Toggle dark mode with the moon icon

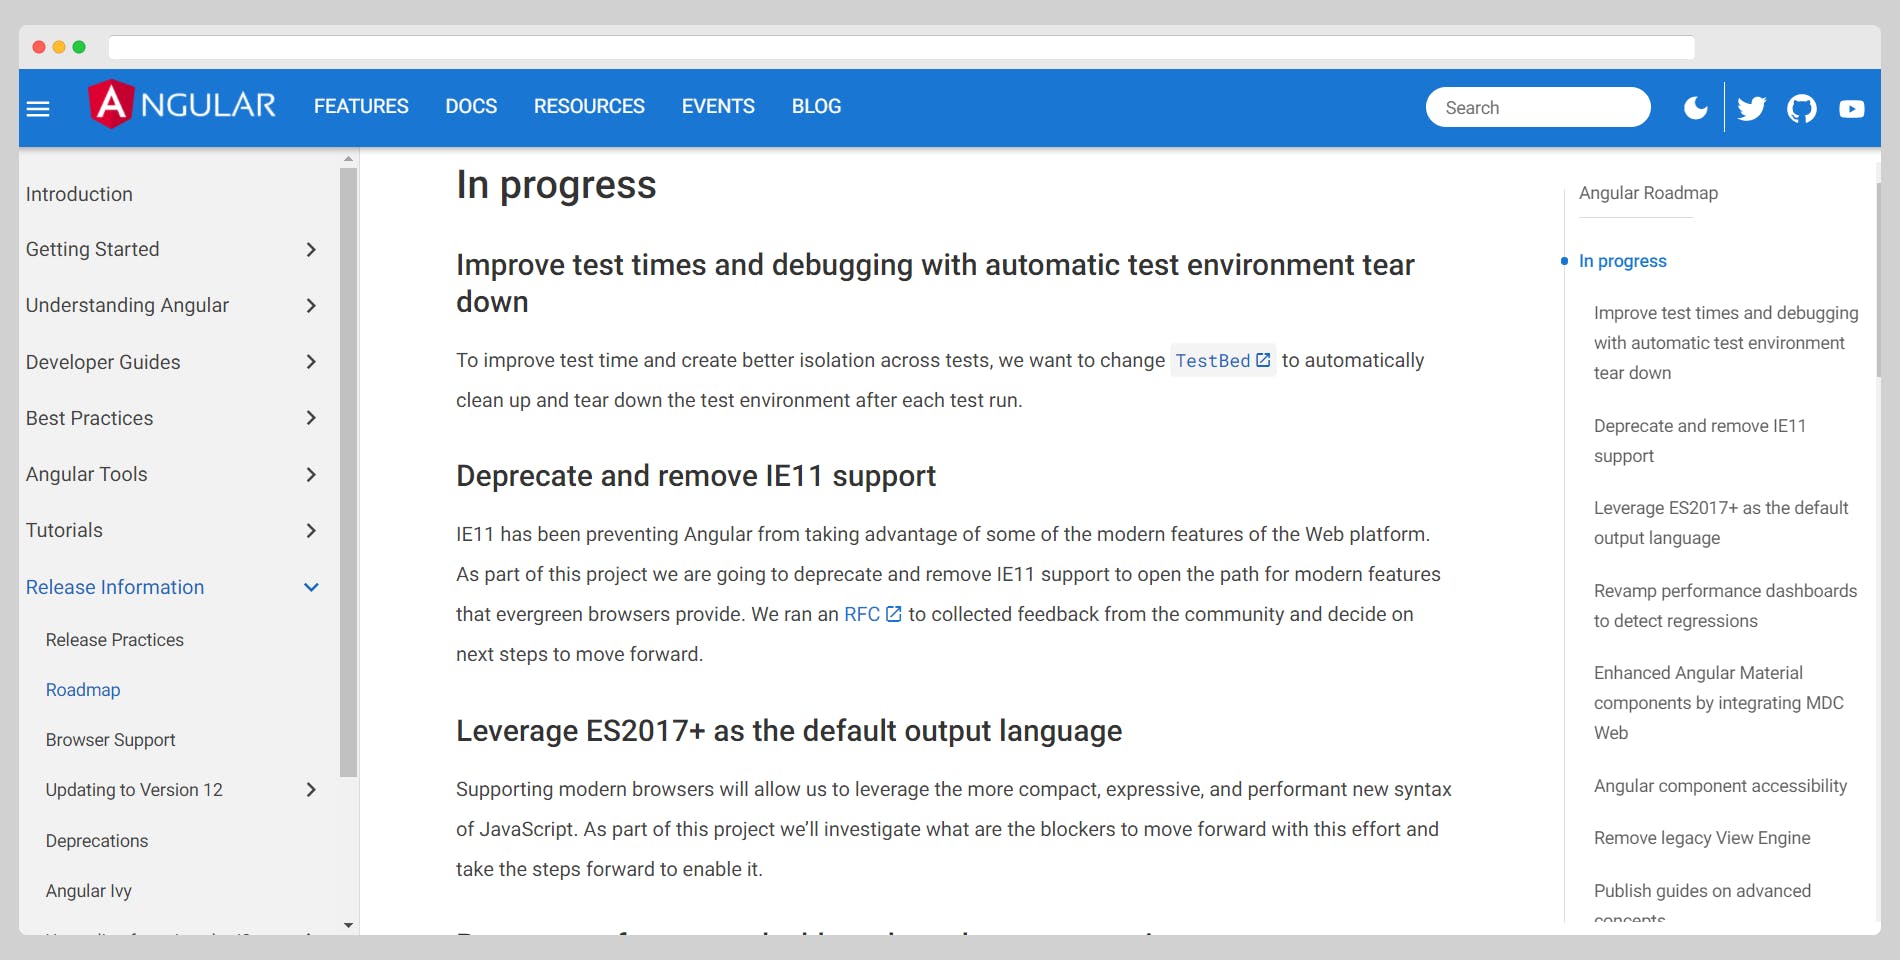coord(1696,107)
